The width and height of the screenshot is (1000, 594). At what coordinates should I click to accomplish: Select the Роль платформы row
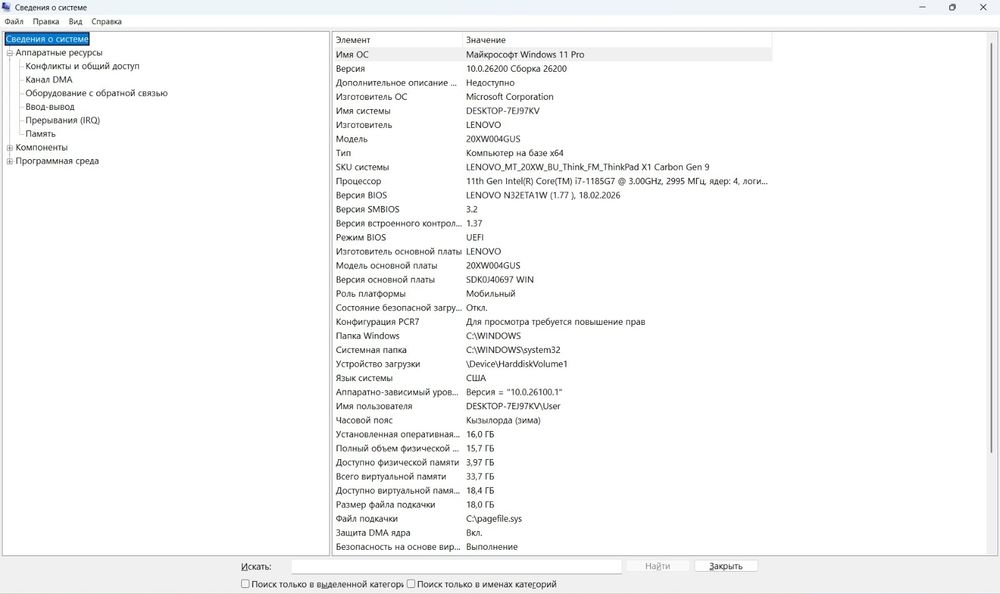click(x=552, y=293)
